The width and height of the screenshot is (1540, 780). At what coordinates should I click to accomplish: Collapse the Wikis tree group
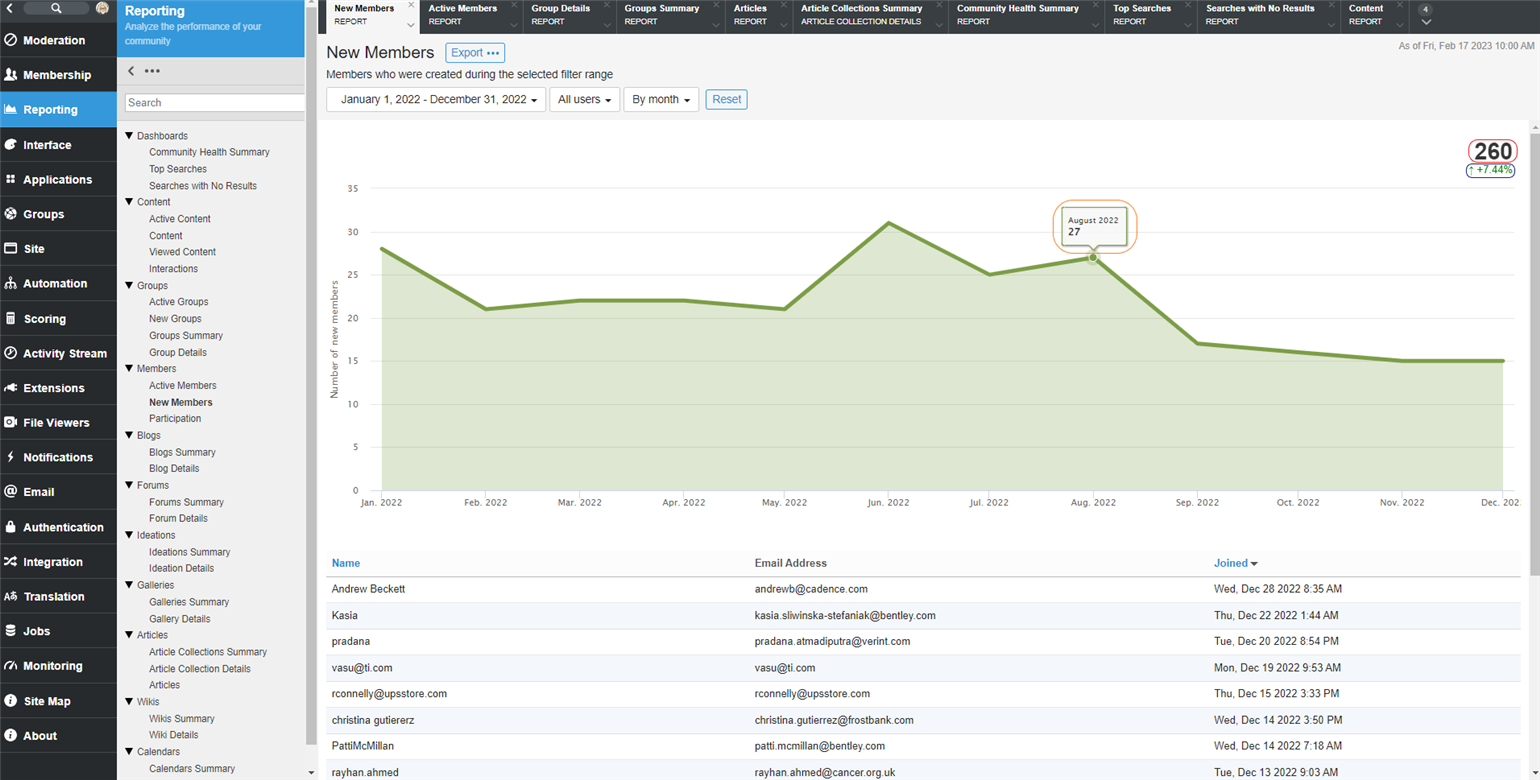(129, 702)
